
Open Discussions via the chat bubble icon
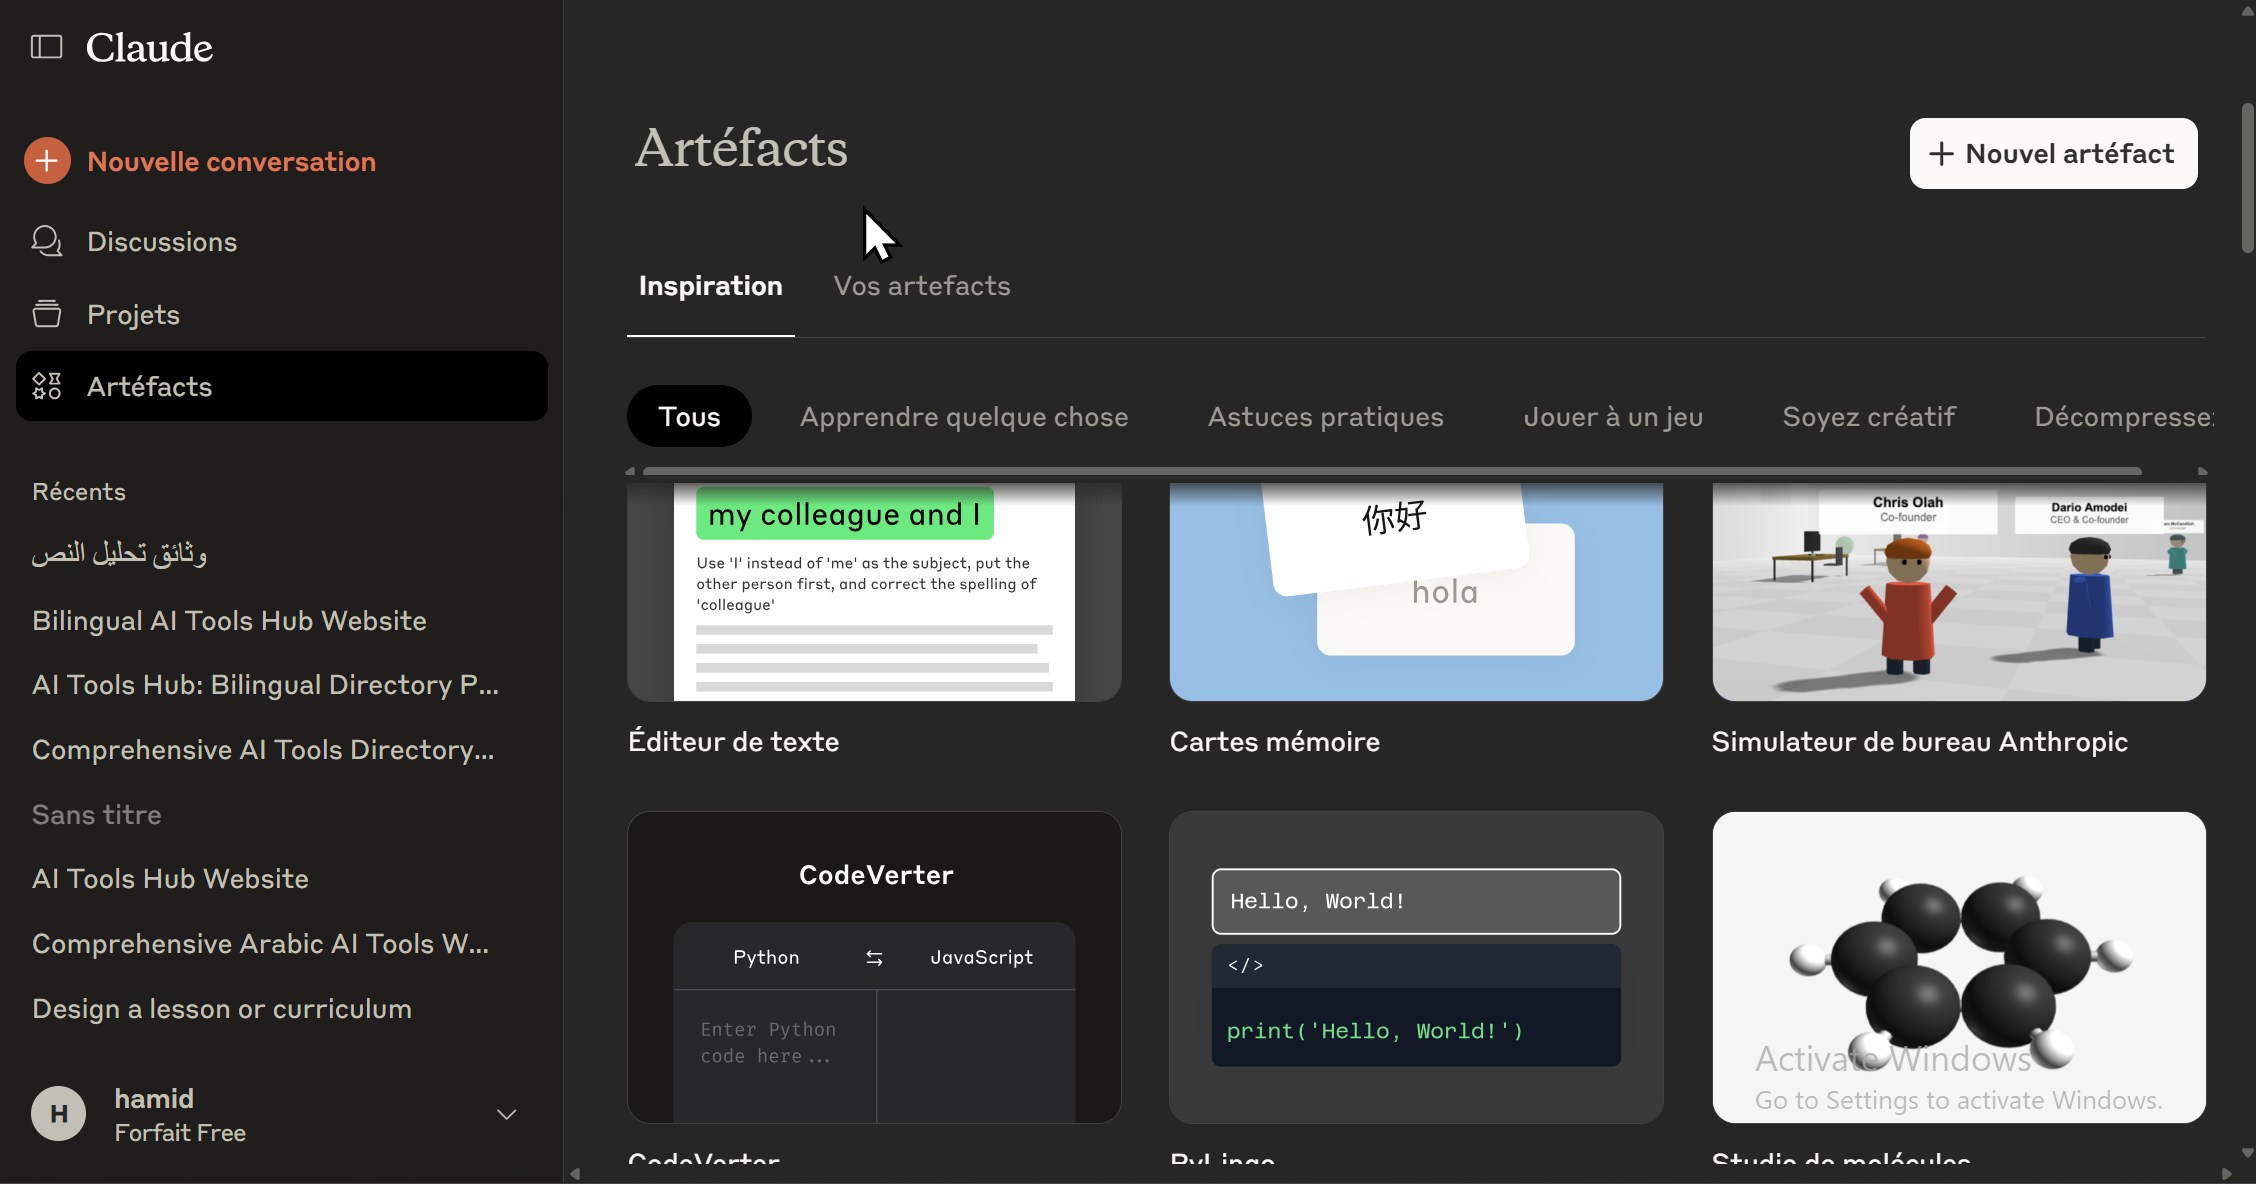click(x=46, y=241)
